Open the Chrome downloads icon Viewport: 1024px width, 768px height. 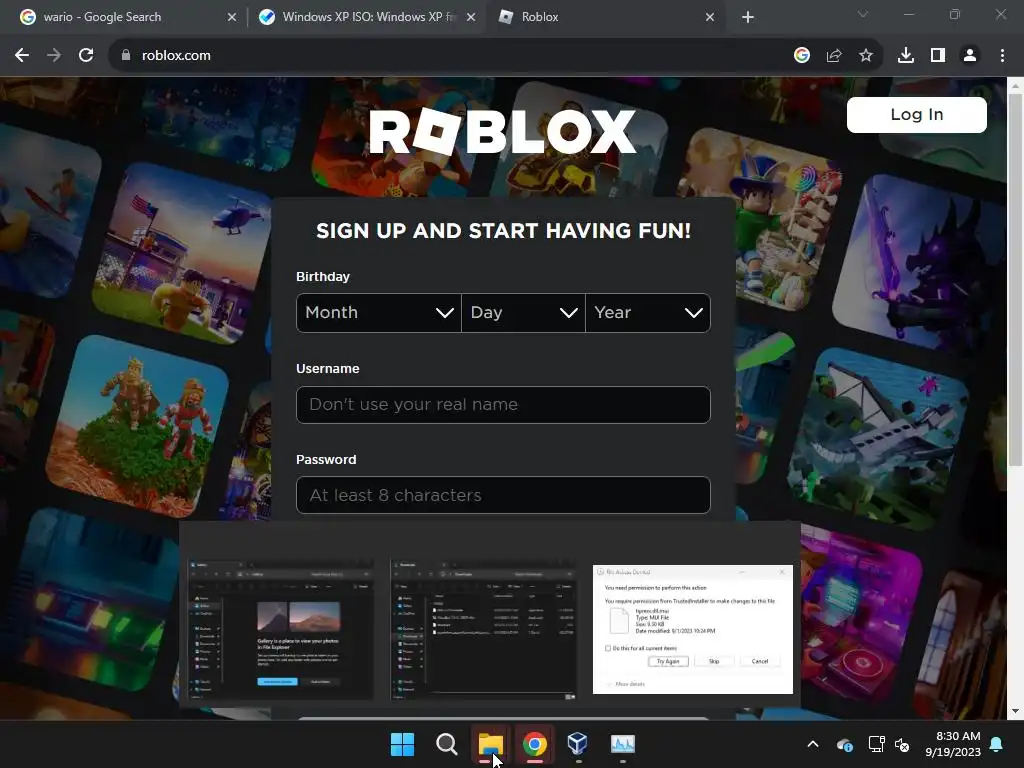point(906,56)
